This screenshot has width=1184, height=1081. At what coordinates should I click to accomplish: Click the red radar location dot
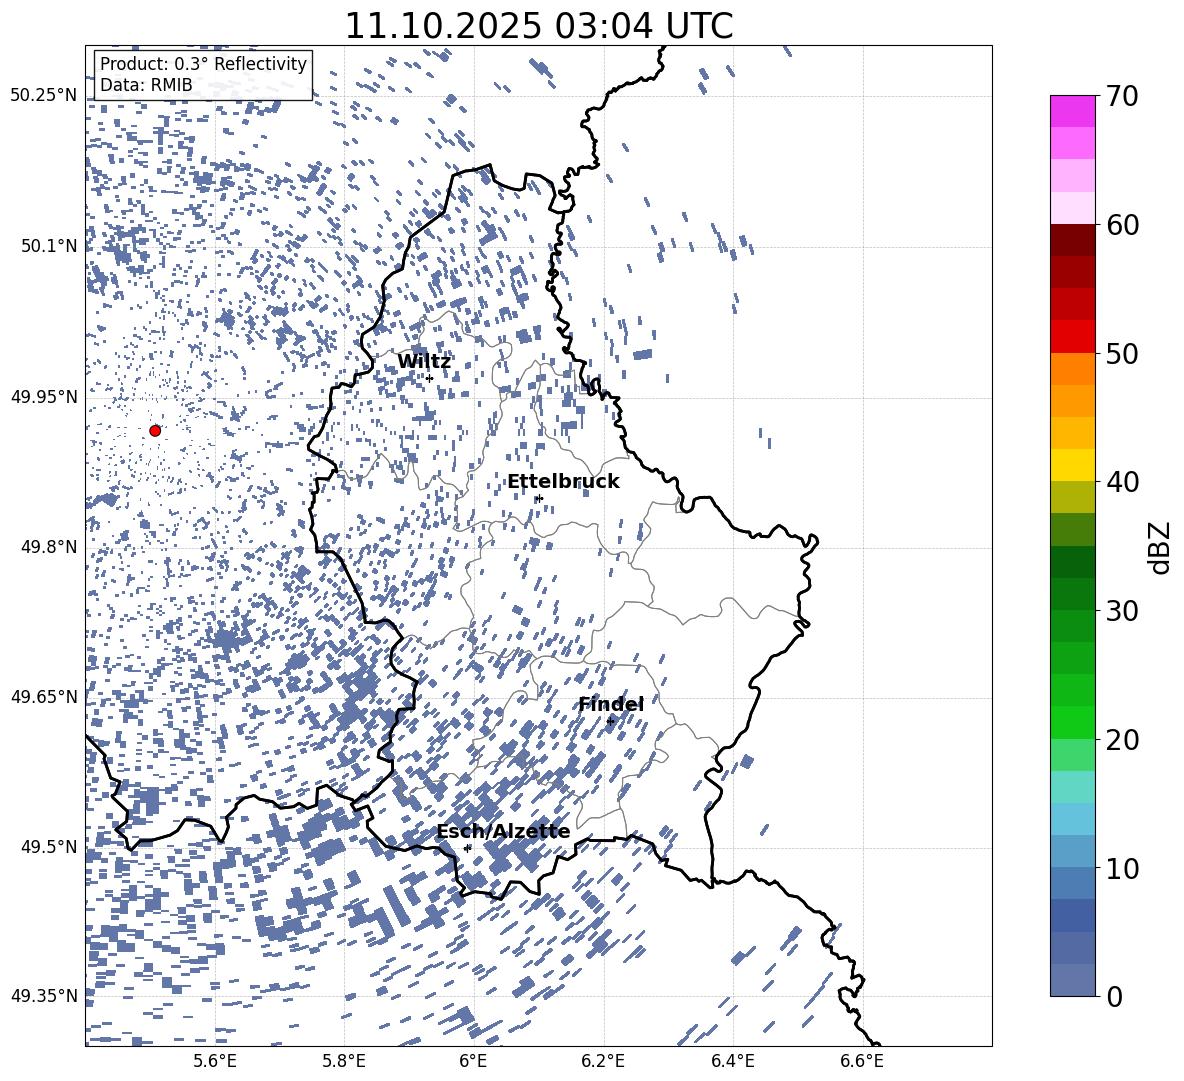pyautogui.click(x=155, y=430)
